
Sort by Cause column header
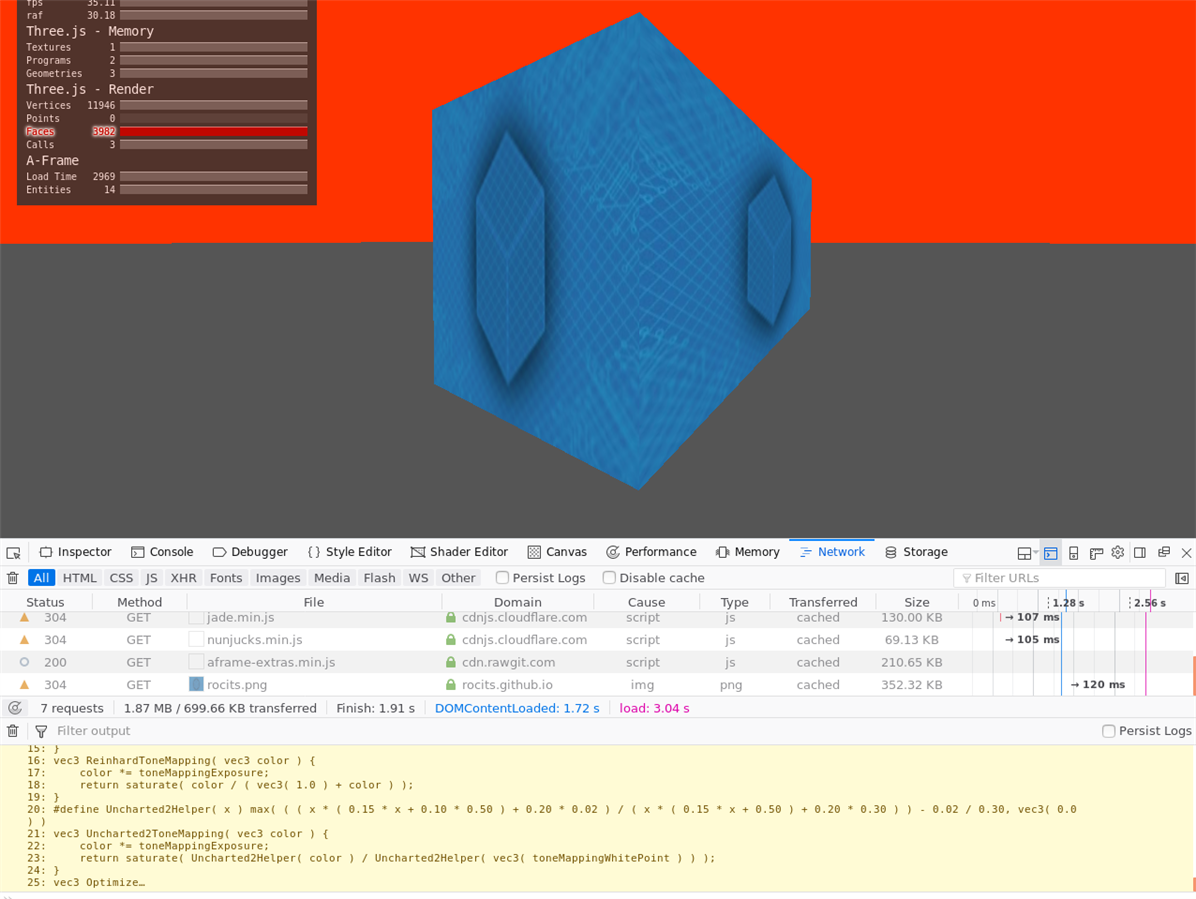pyautogui.click(x=646, y=602)
